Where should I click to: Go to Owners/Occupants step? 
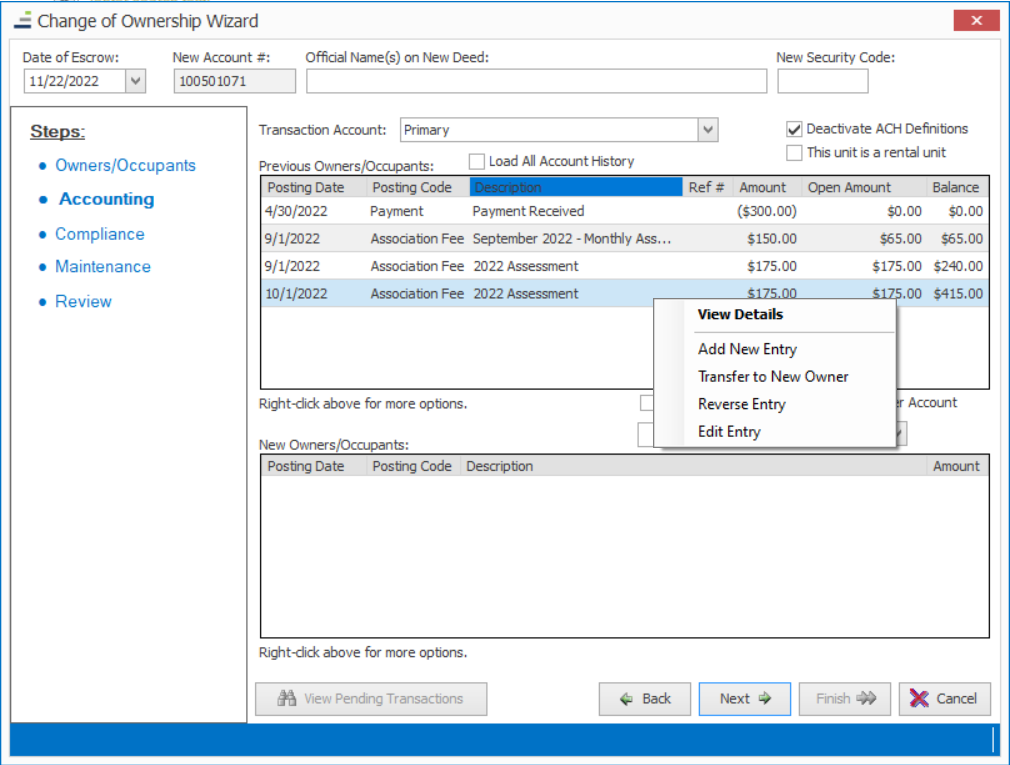click(125, 166)
